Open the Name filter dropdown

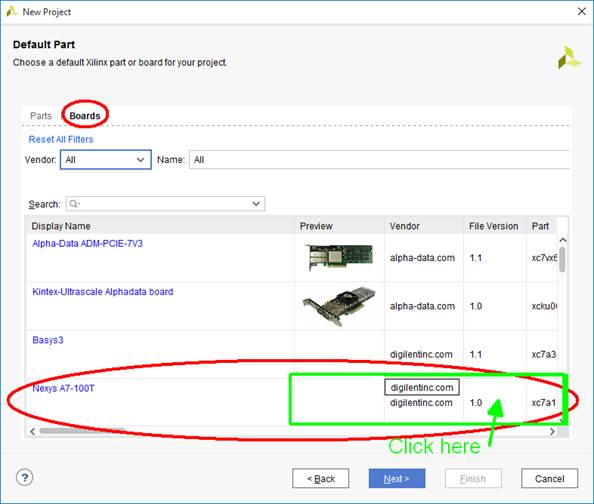[x=379, y=160]
